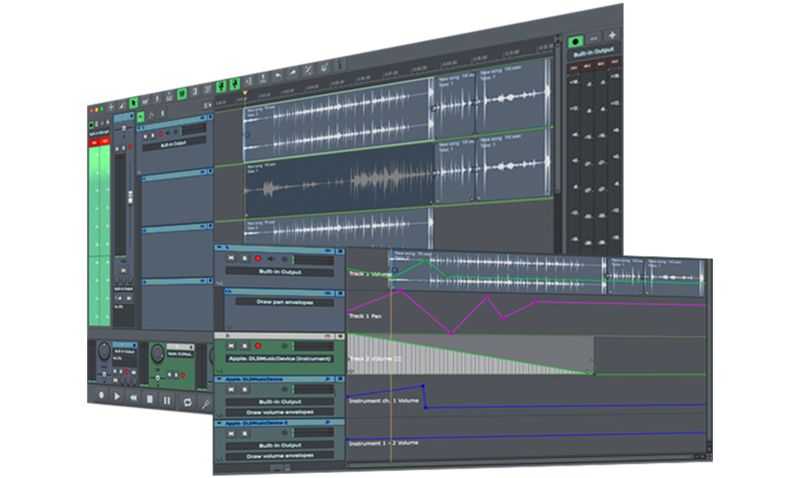This screenshot has width=800, height=478.
Task: Click the yellow playhead marker on the timeline ruler
Action: (245, 93)
